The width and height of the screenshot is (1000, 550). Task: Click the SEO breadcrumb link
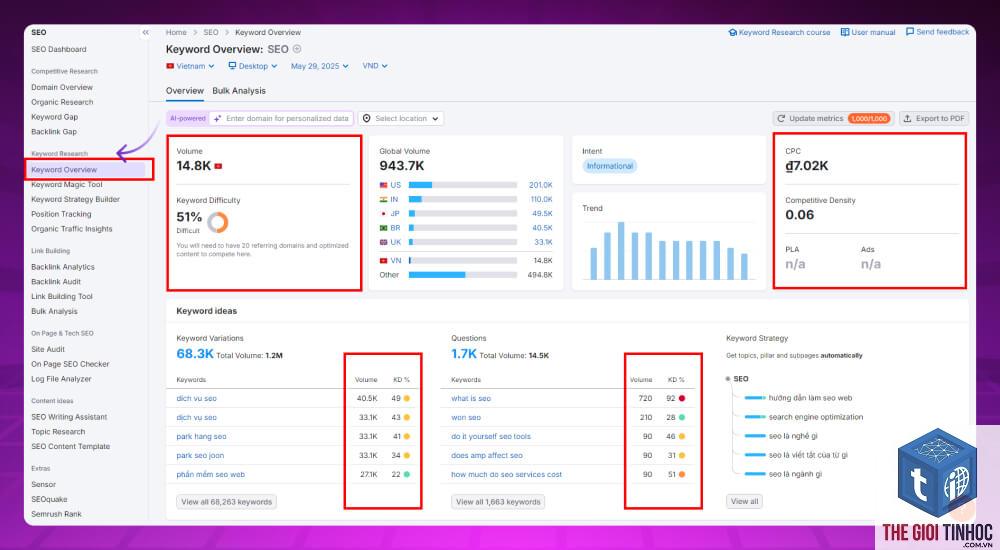(x=211, y=33)
